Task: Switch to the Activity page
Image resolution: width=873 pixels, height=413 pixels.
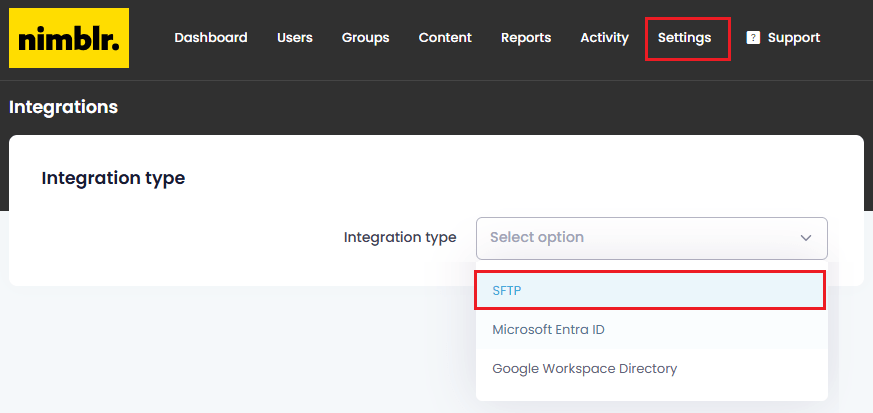Action: click(x=604, y=38)
